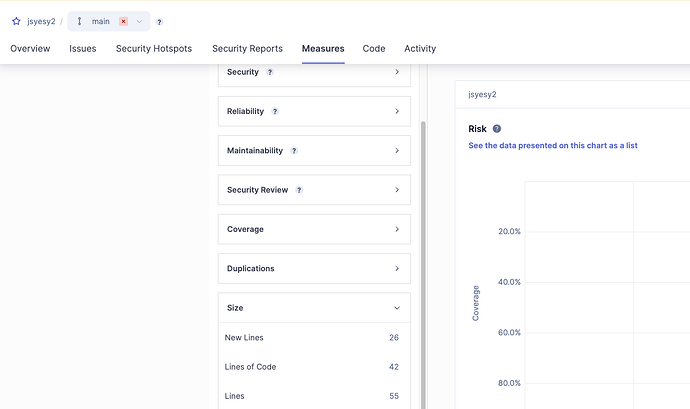Viewport: 690px width, 409px height.
Task: Select the Measures tab
Action: pos(323,48)
